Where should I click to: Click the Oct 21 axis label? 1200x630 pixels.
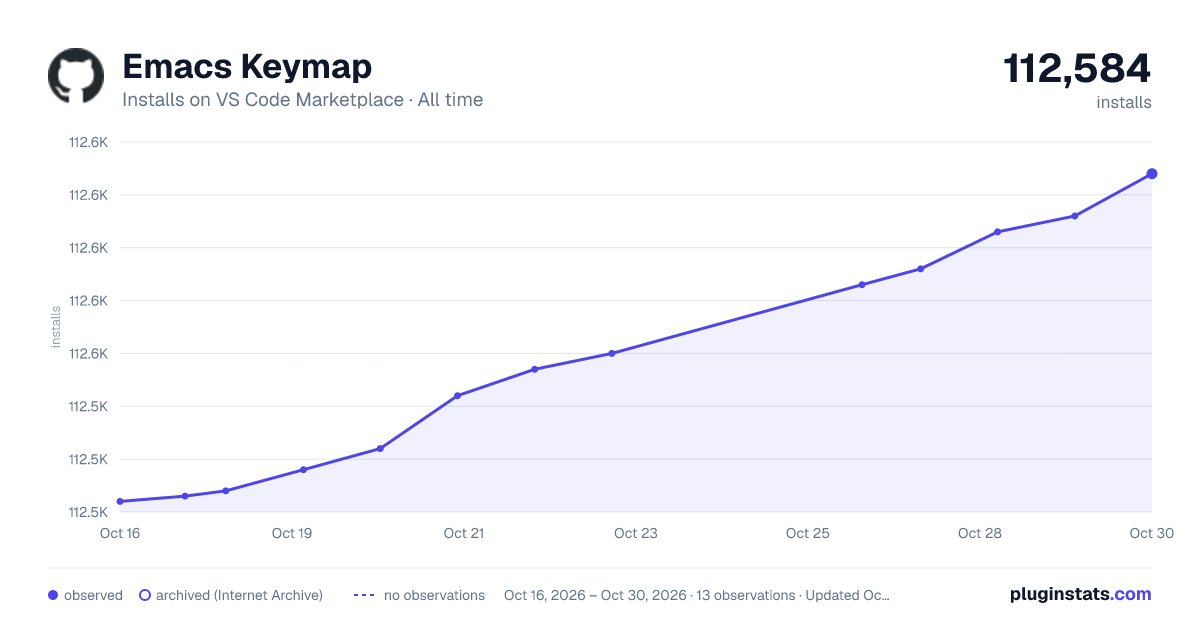pos(464,533)
